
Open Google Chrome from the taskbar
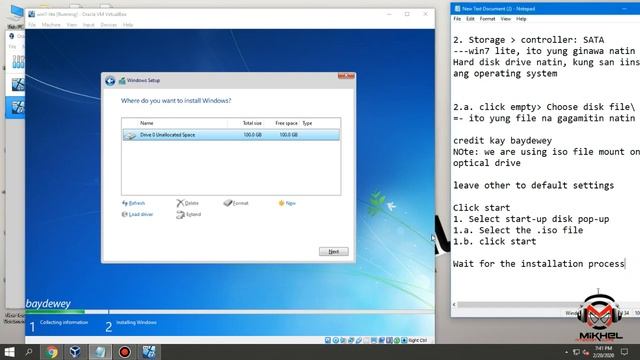pos(51,352)
